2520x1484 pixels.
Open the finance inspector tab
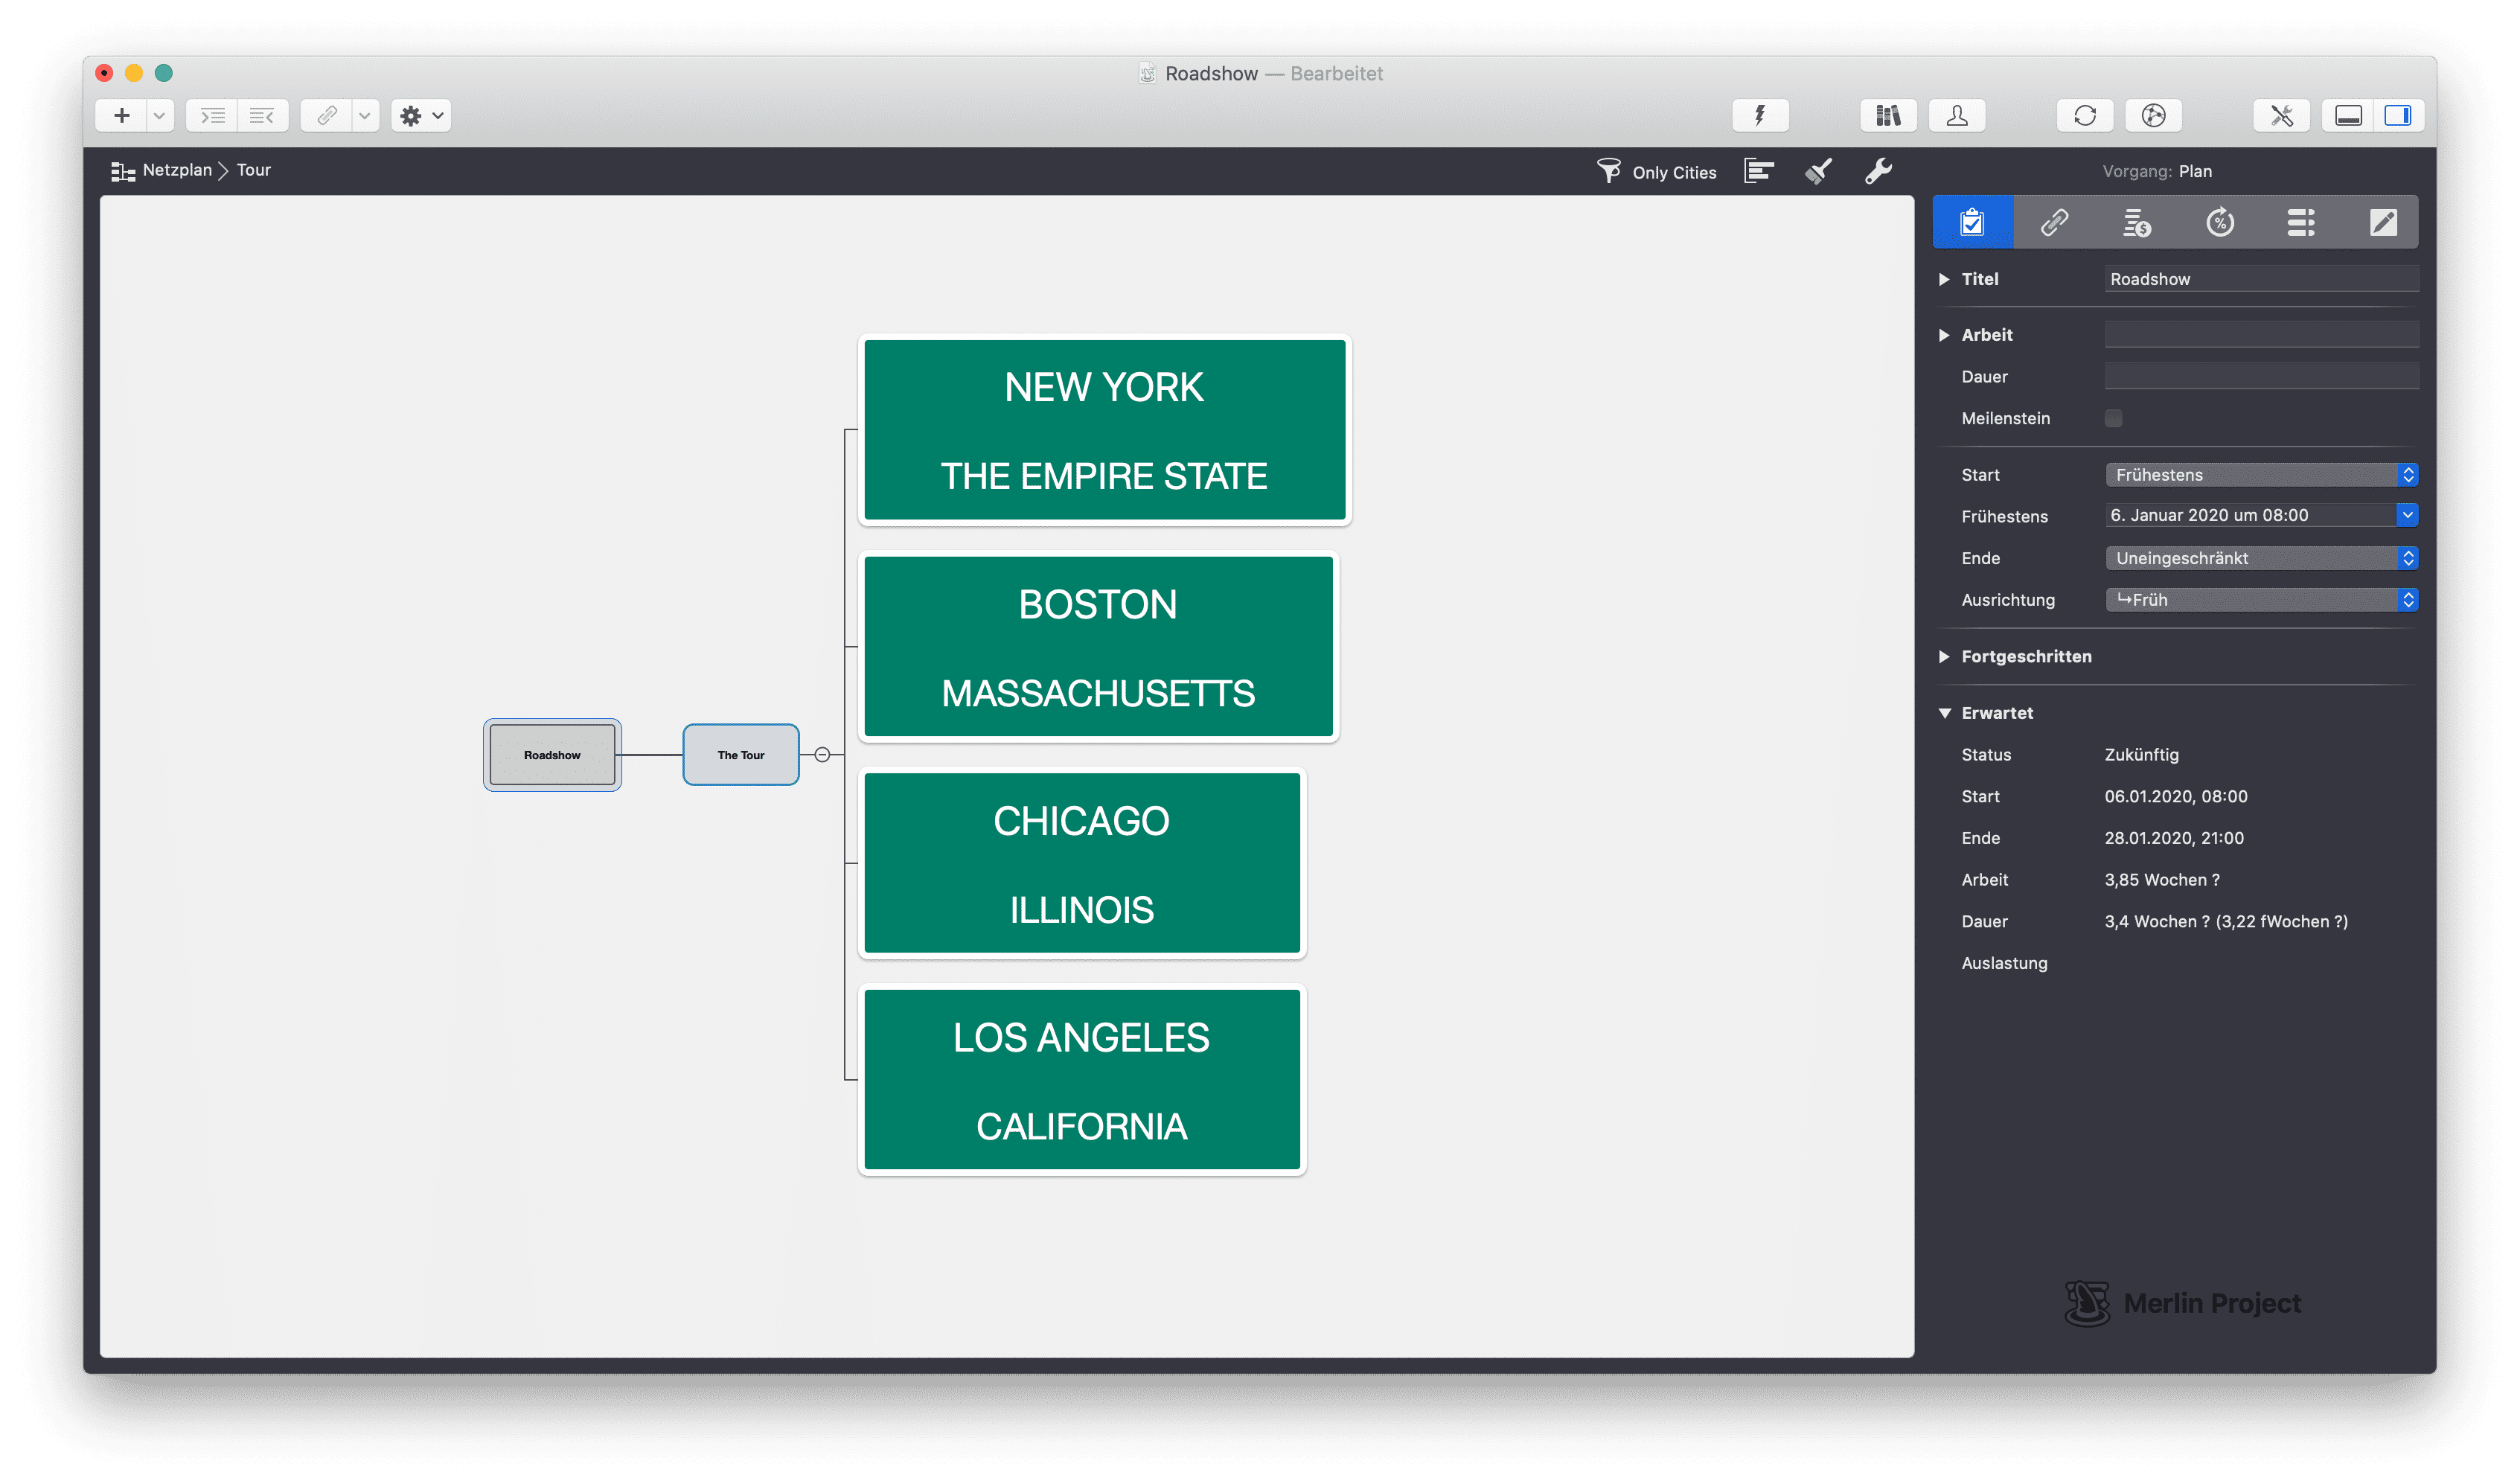point(2136,222)
